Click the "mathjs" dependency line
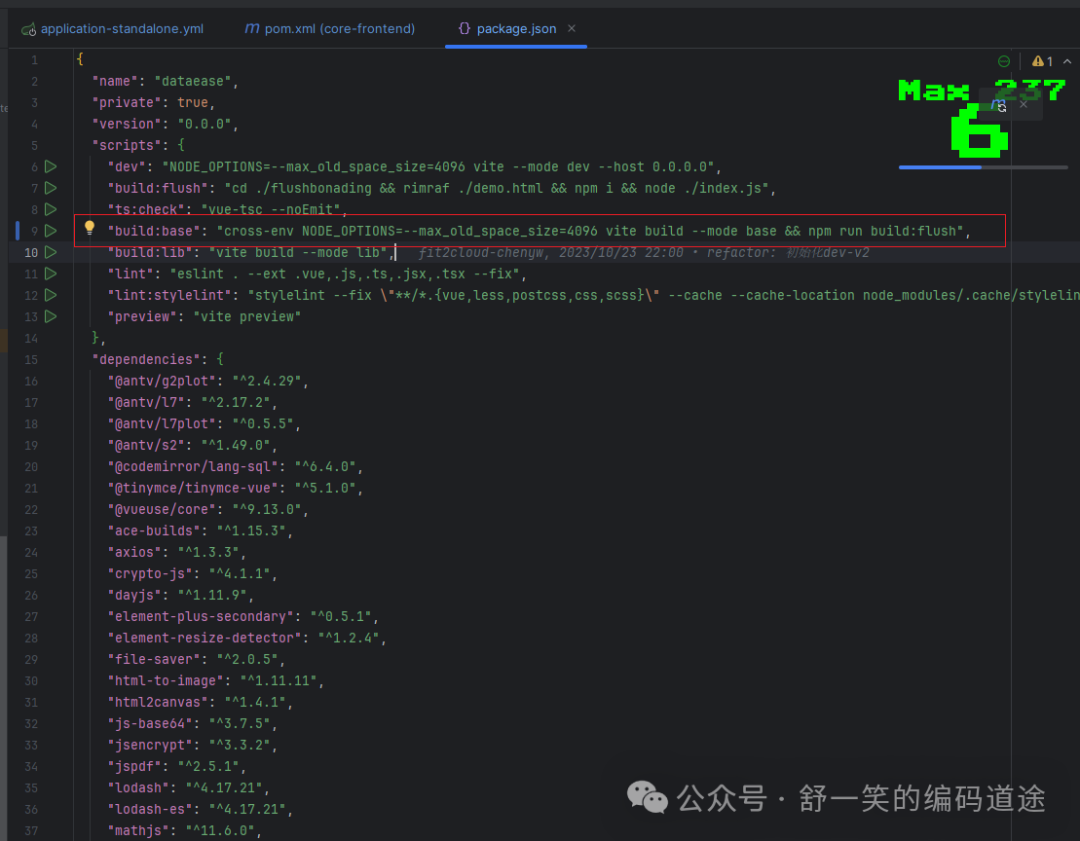Screen dimensions: 1080x841 (x=185, y=831)
